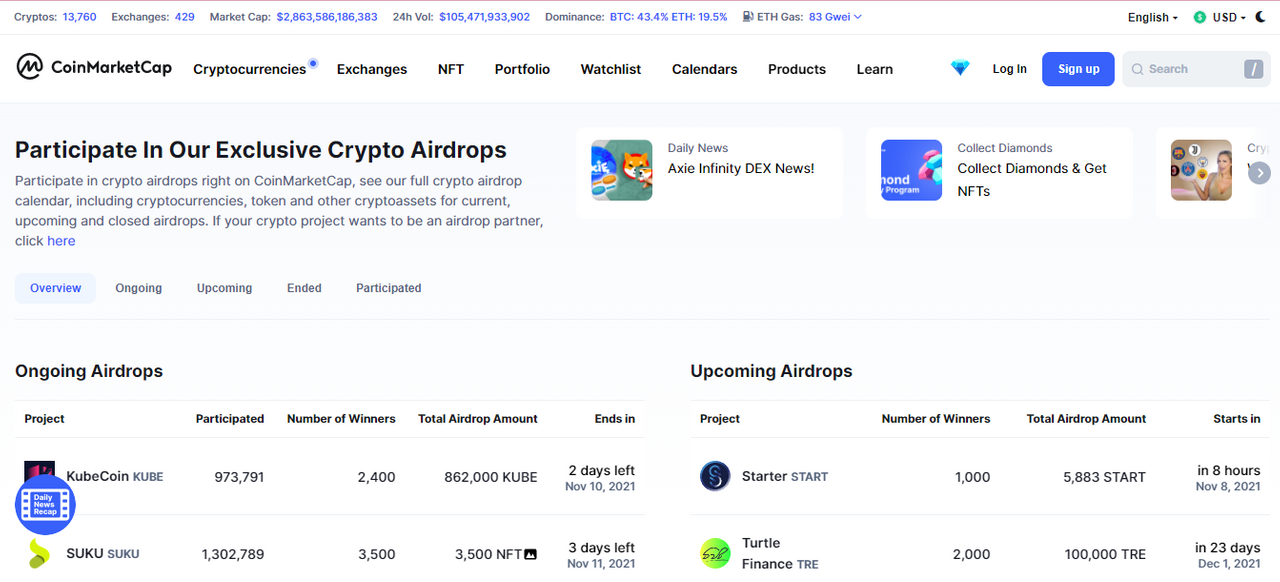Click the 'Starts in' column header
The width and height of the screenshot is (1280, 582).
[1237, 419]
